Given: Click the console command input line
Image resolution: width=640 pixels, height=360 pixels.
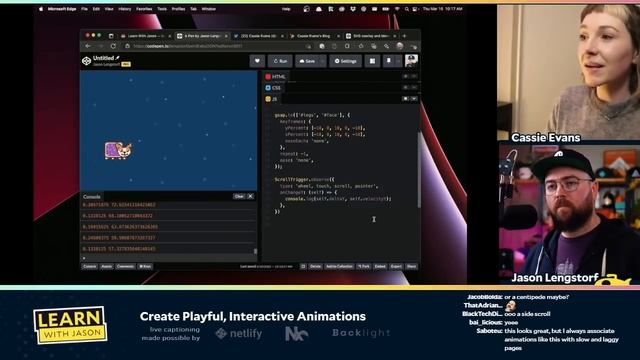Looking at the screenshot, I should (x=168, y=258).
